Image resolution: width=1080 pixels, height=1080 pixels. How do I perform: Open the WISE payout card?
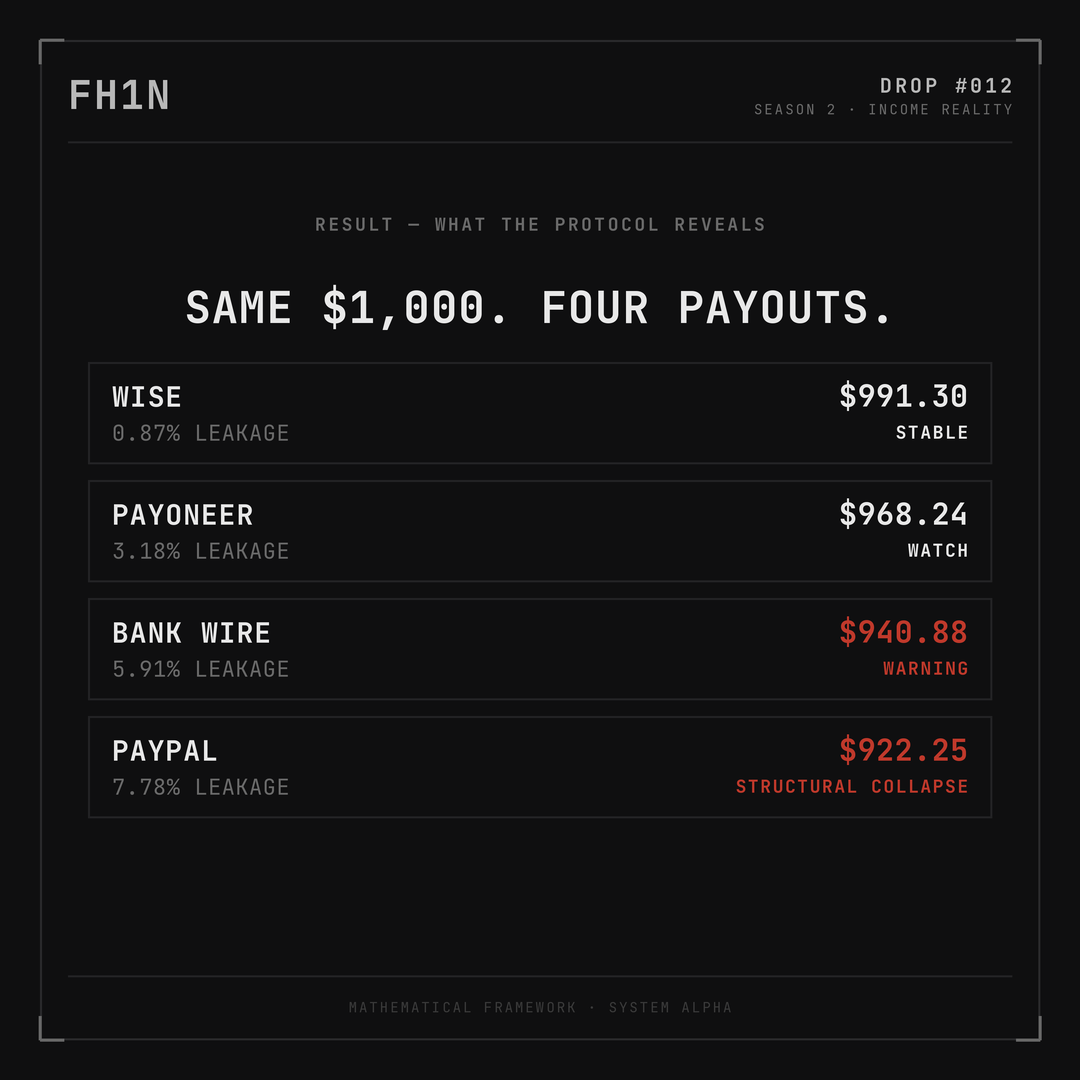click(540, 413)
